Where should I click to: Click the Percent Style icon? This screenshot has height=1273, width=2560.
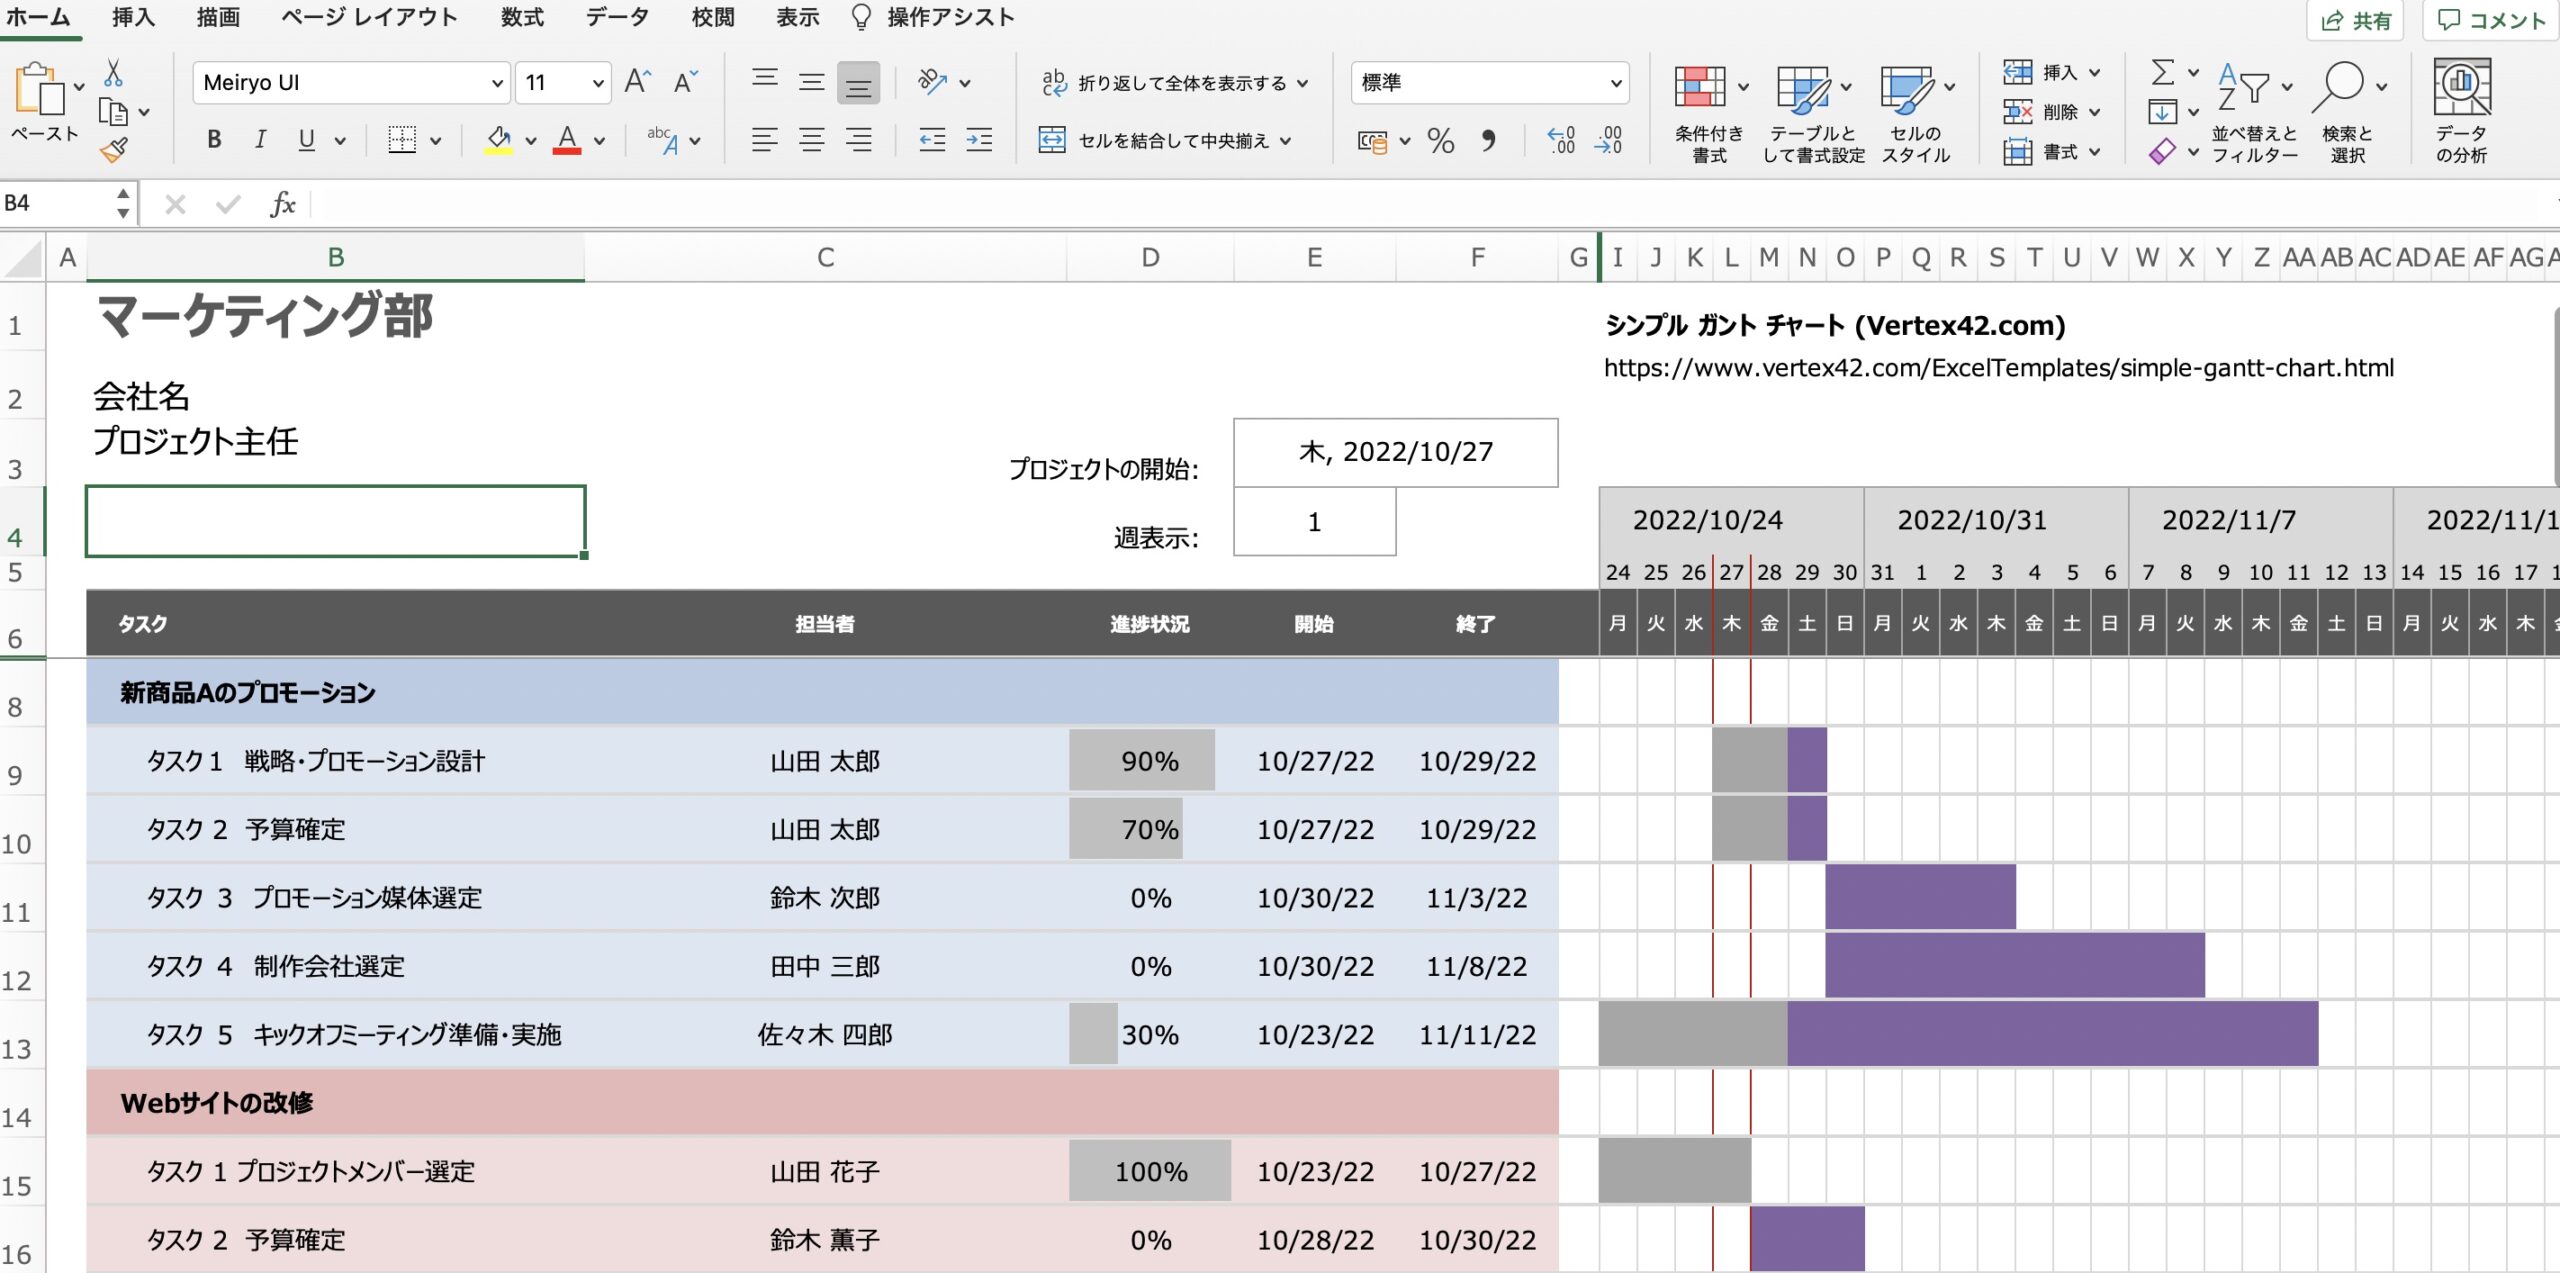1440,141
